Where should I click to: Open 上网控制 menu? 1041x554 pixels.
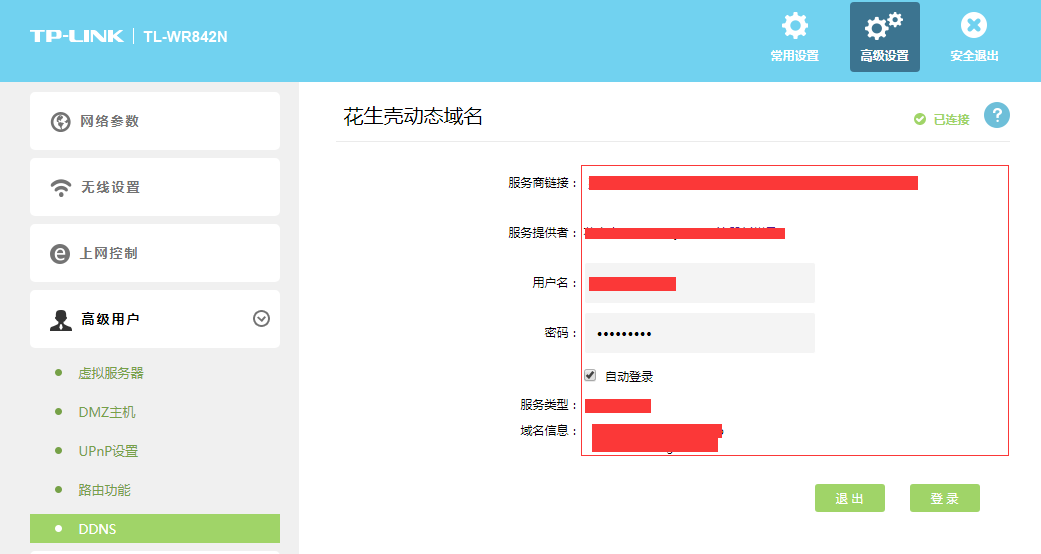tap(155, 253)
